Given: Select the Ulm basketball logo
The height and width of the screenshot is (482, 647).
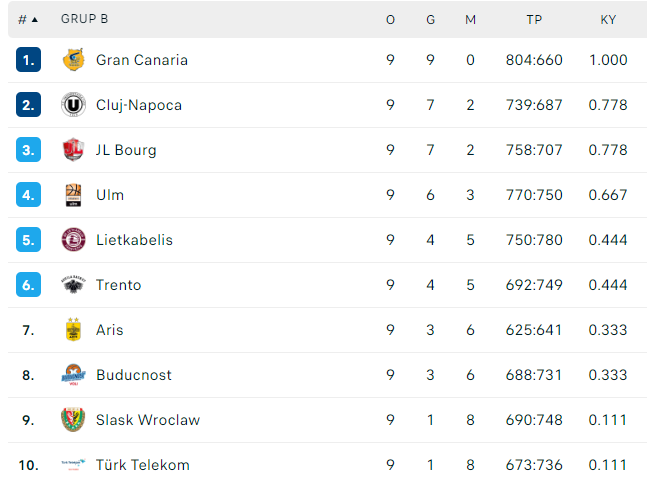Looking at the screenshot, I should point(73,195).
